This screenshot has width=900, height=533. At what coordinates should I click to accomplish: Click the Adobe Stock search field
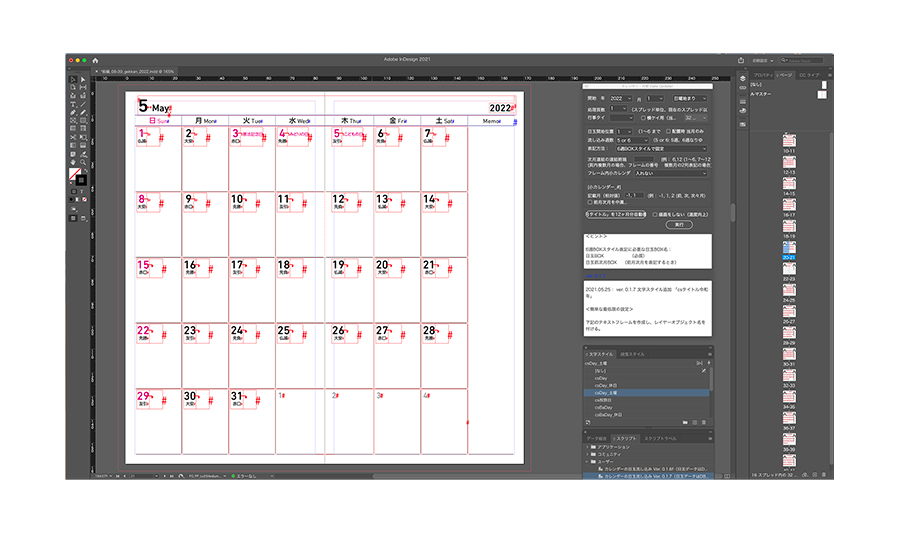[802, 60]
